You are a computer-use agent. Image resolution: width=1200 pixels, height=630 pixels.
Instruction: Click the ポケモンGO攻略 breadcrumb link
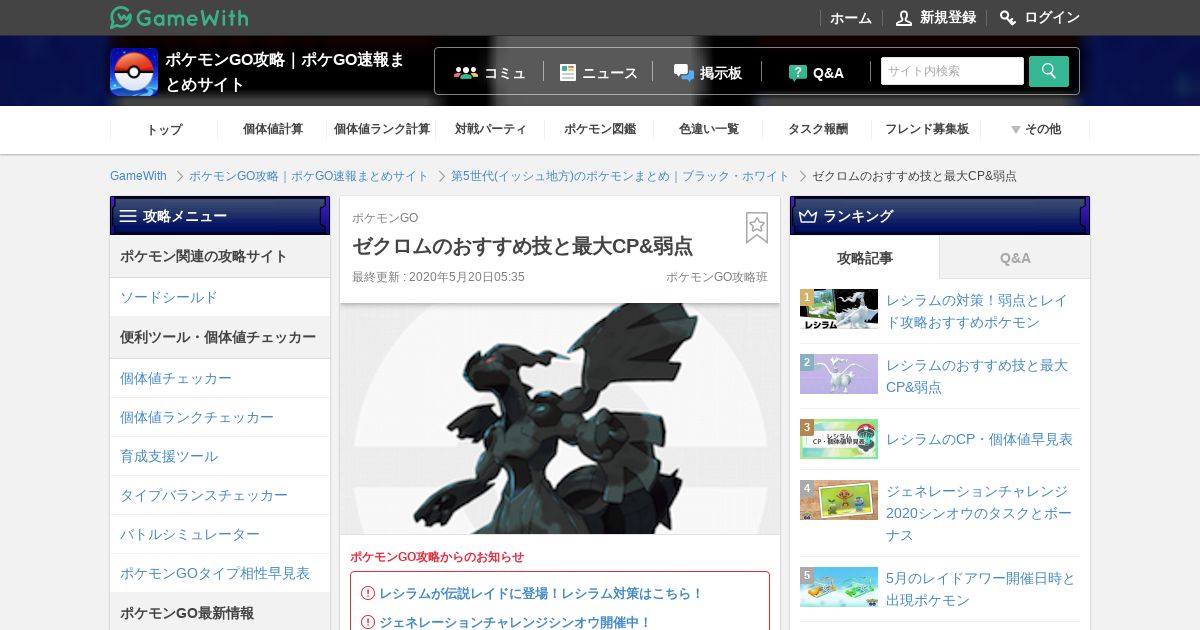point(309,176)
